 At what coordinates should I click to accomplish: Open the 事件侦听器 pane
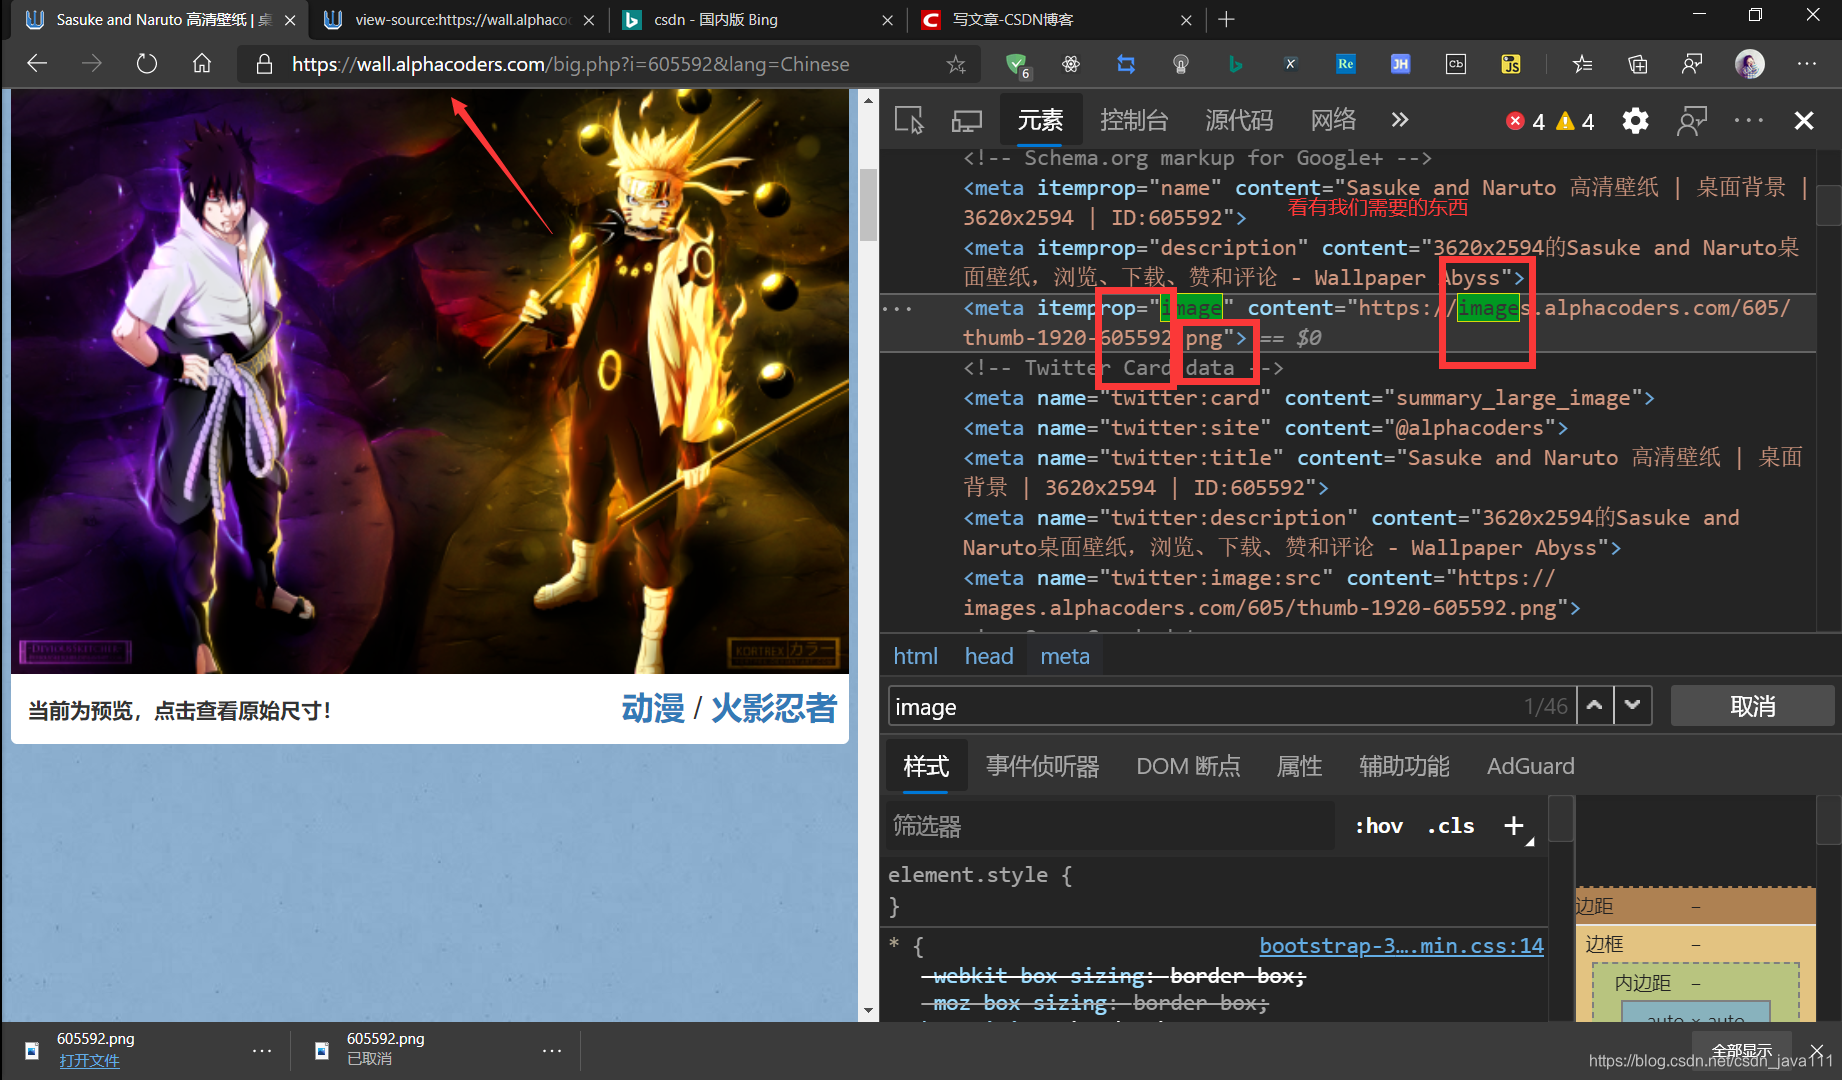tap(1042, 766)
